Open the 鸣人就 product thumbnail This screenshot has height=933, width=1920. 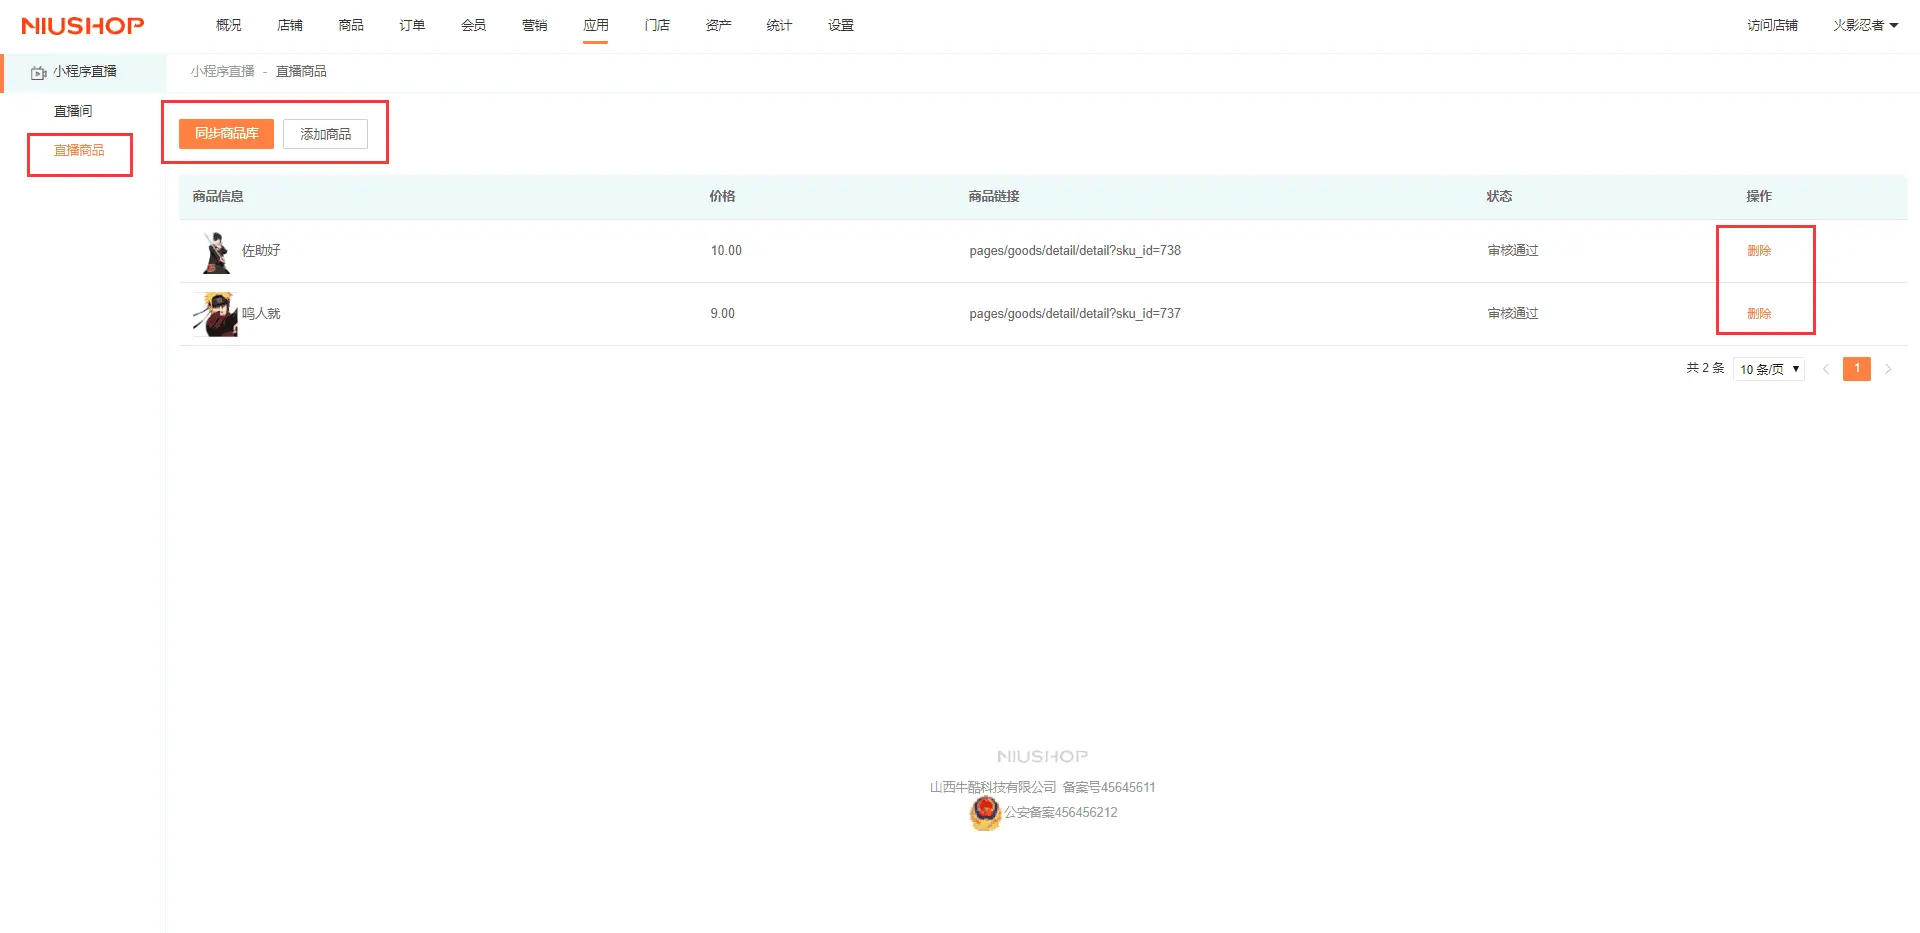tap(214, 314)
